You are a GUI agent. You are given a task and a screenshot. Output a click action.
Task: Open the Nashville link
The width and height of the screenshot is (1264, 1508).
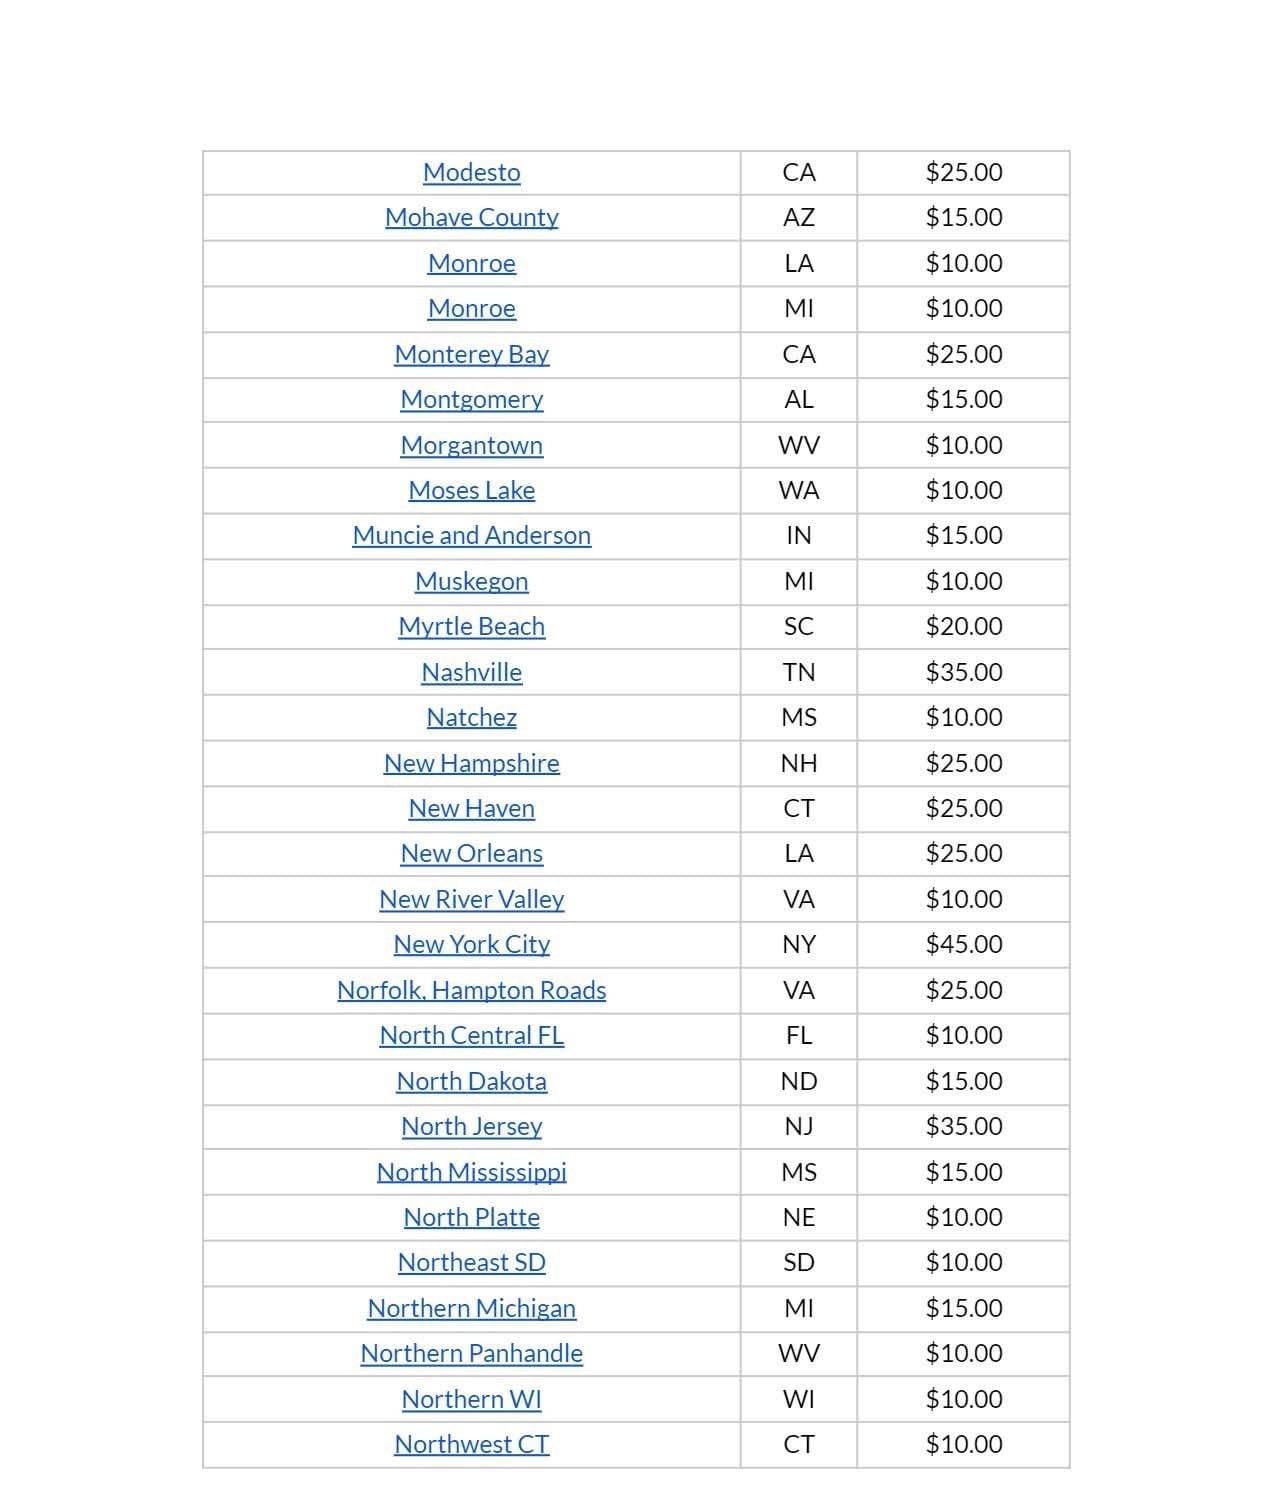(471, 672)
